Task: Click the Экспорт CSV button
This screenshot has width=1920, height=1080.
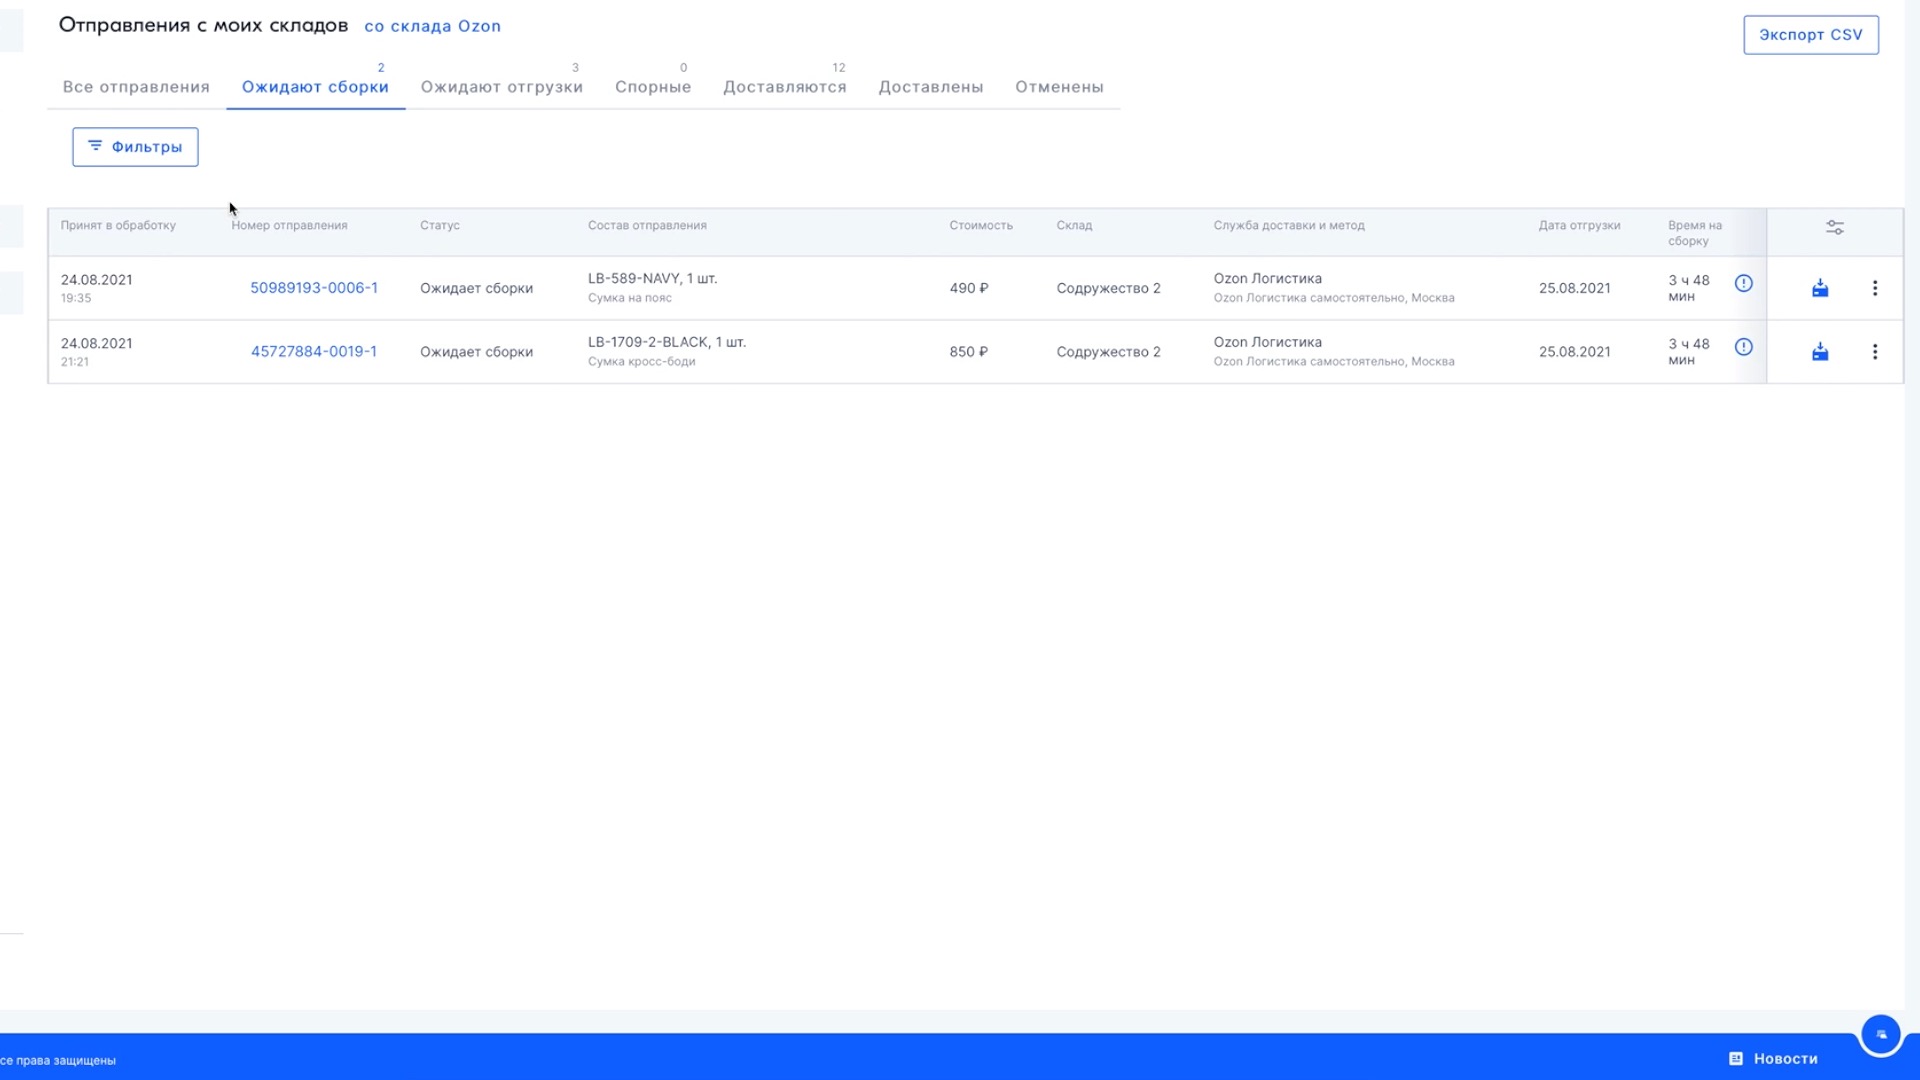Action: (1811, 35)
